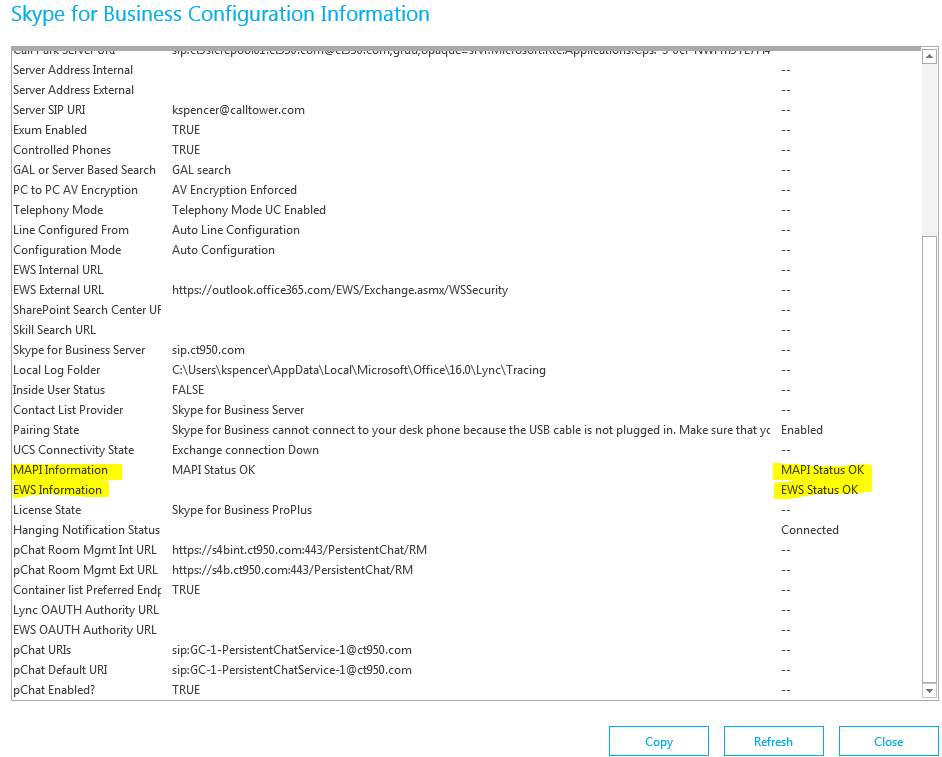Select the License State label
This screenshot has height=757, width=942.
(47, 509)
